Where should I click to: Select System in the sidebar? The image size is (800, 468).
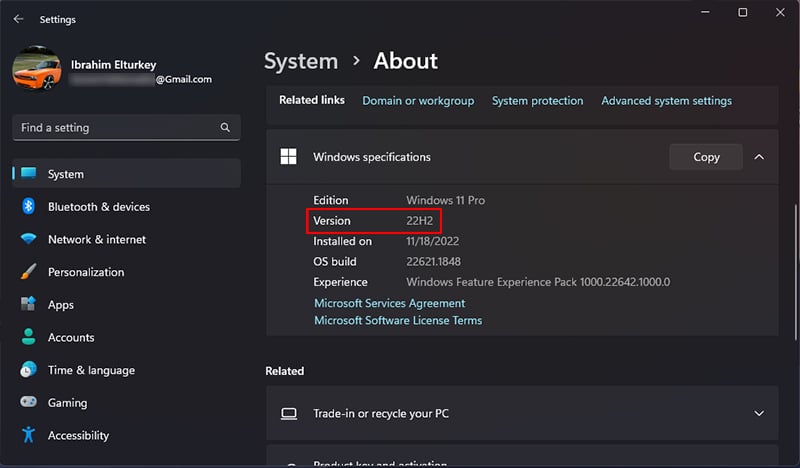(x=66, y=174)
